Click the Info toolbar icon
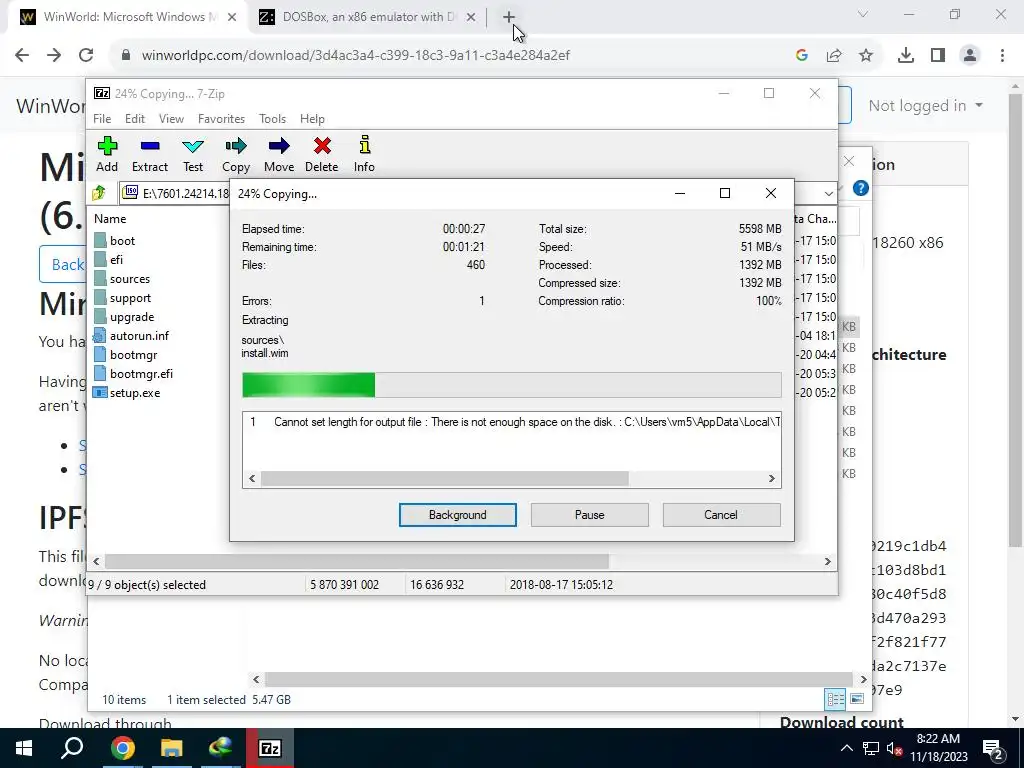This screenshot has width=1024, height=768. coord(364,155)
